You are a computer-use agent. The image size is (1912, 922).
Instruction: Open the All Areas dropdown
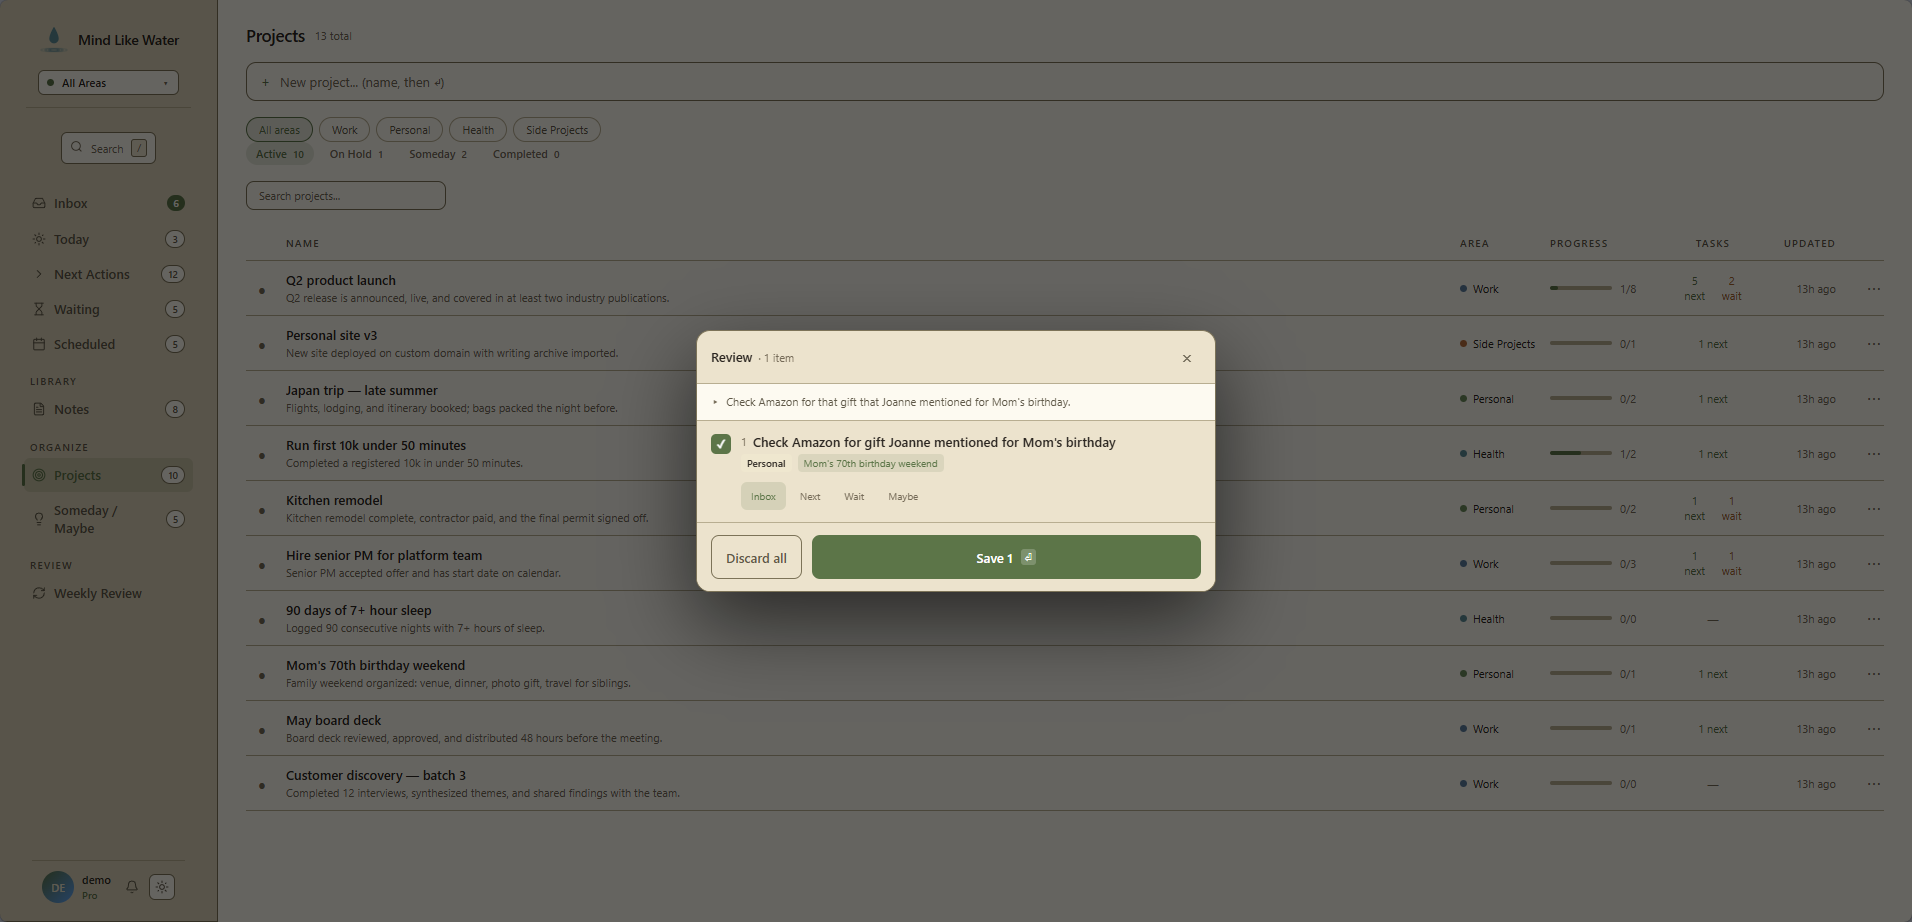point(108,83)
